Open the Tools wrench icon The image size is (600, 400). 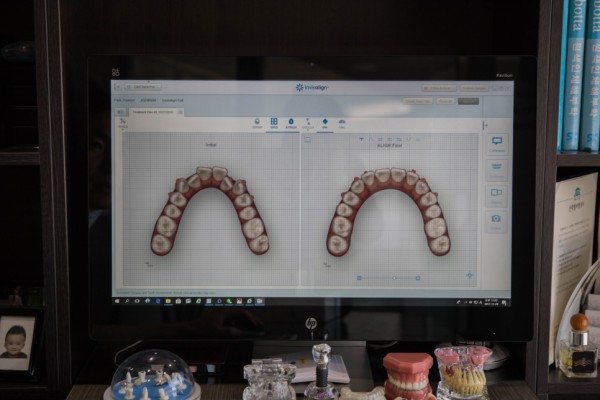pyautogui.click(x=123, y=123)
